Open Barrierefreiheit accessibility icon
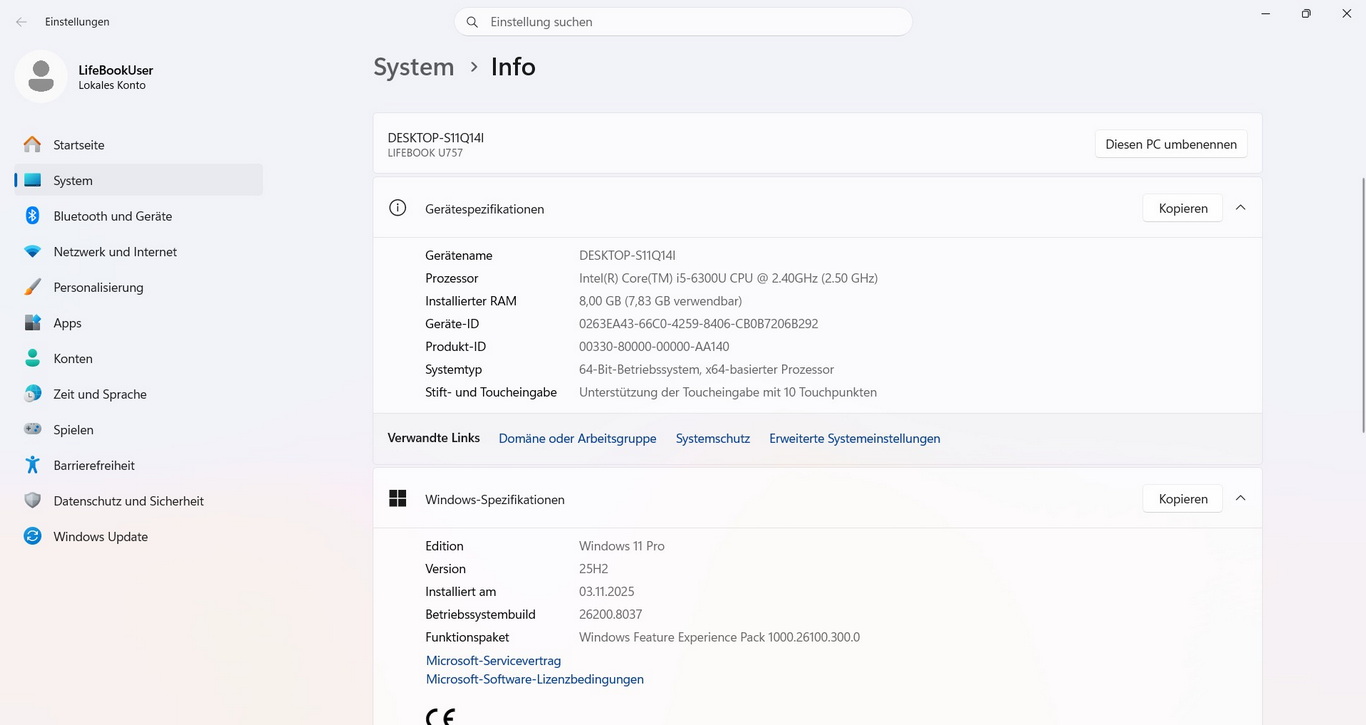This screenshot has width=1366, height=725. pos(33,465)
